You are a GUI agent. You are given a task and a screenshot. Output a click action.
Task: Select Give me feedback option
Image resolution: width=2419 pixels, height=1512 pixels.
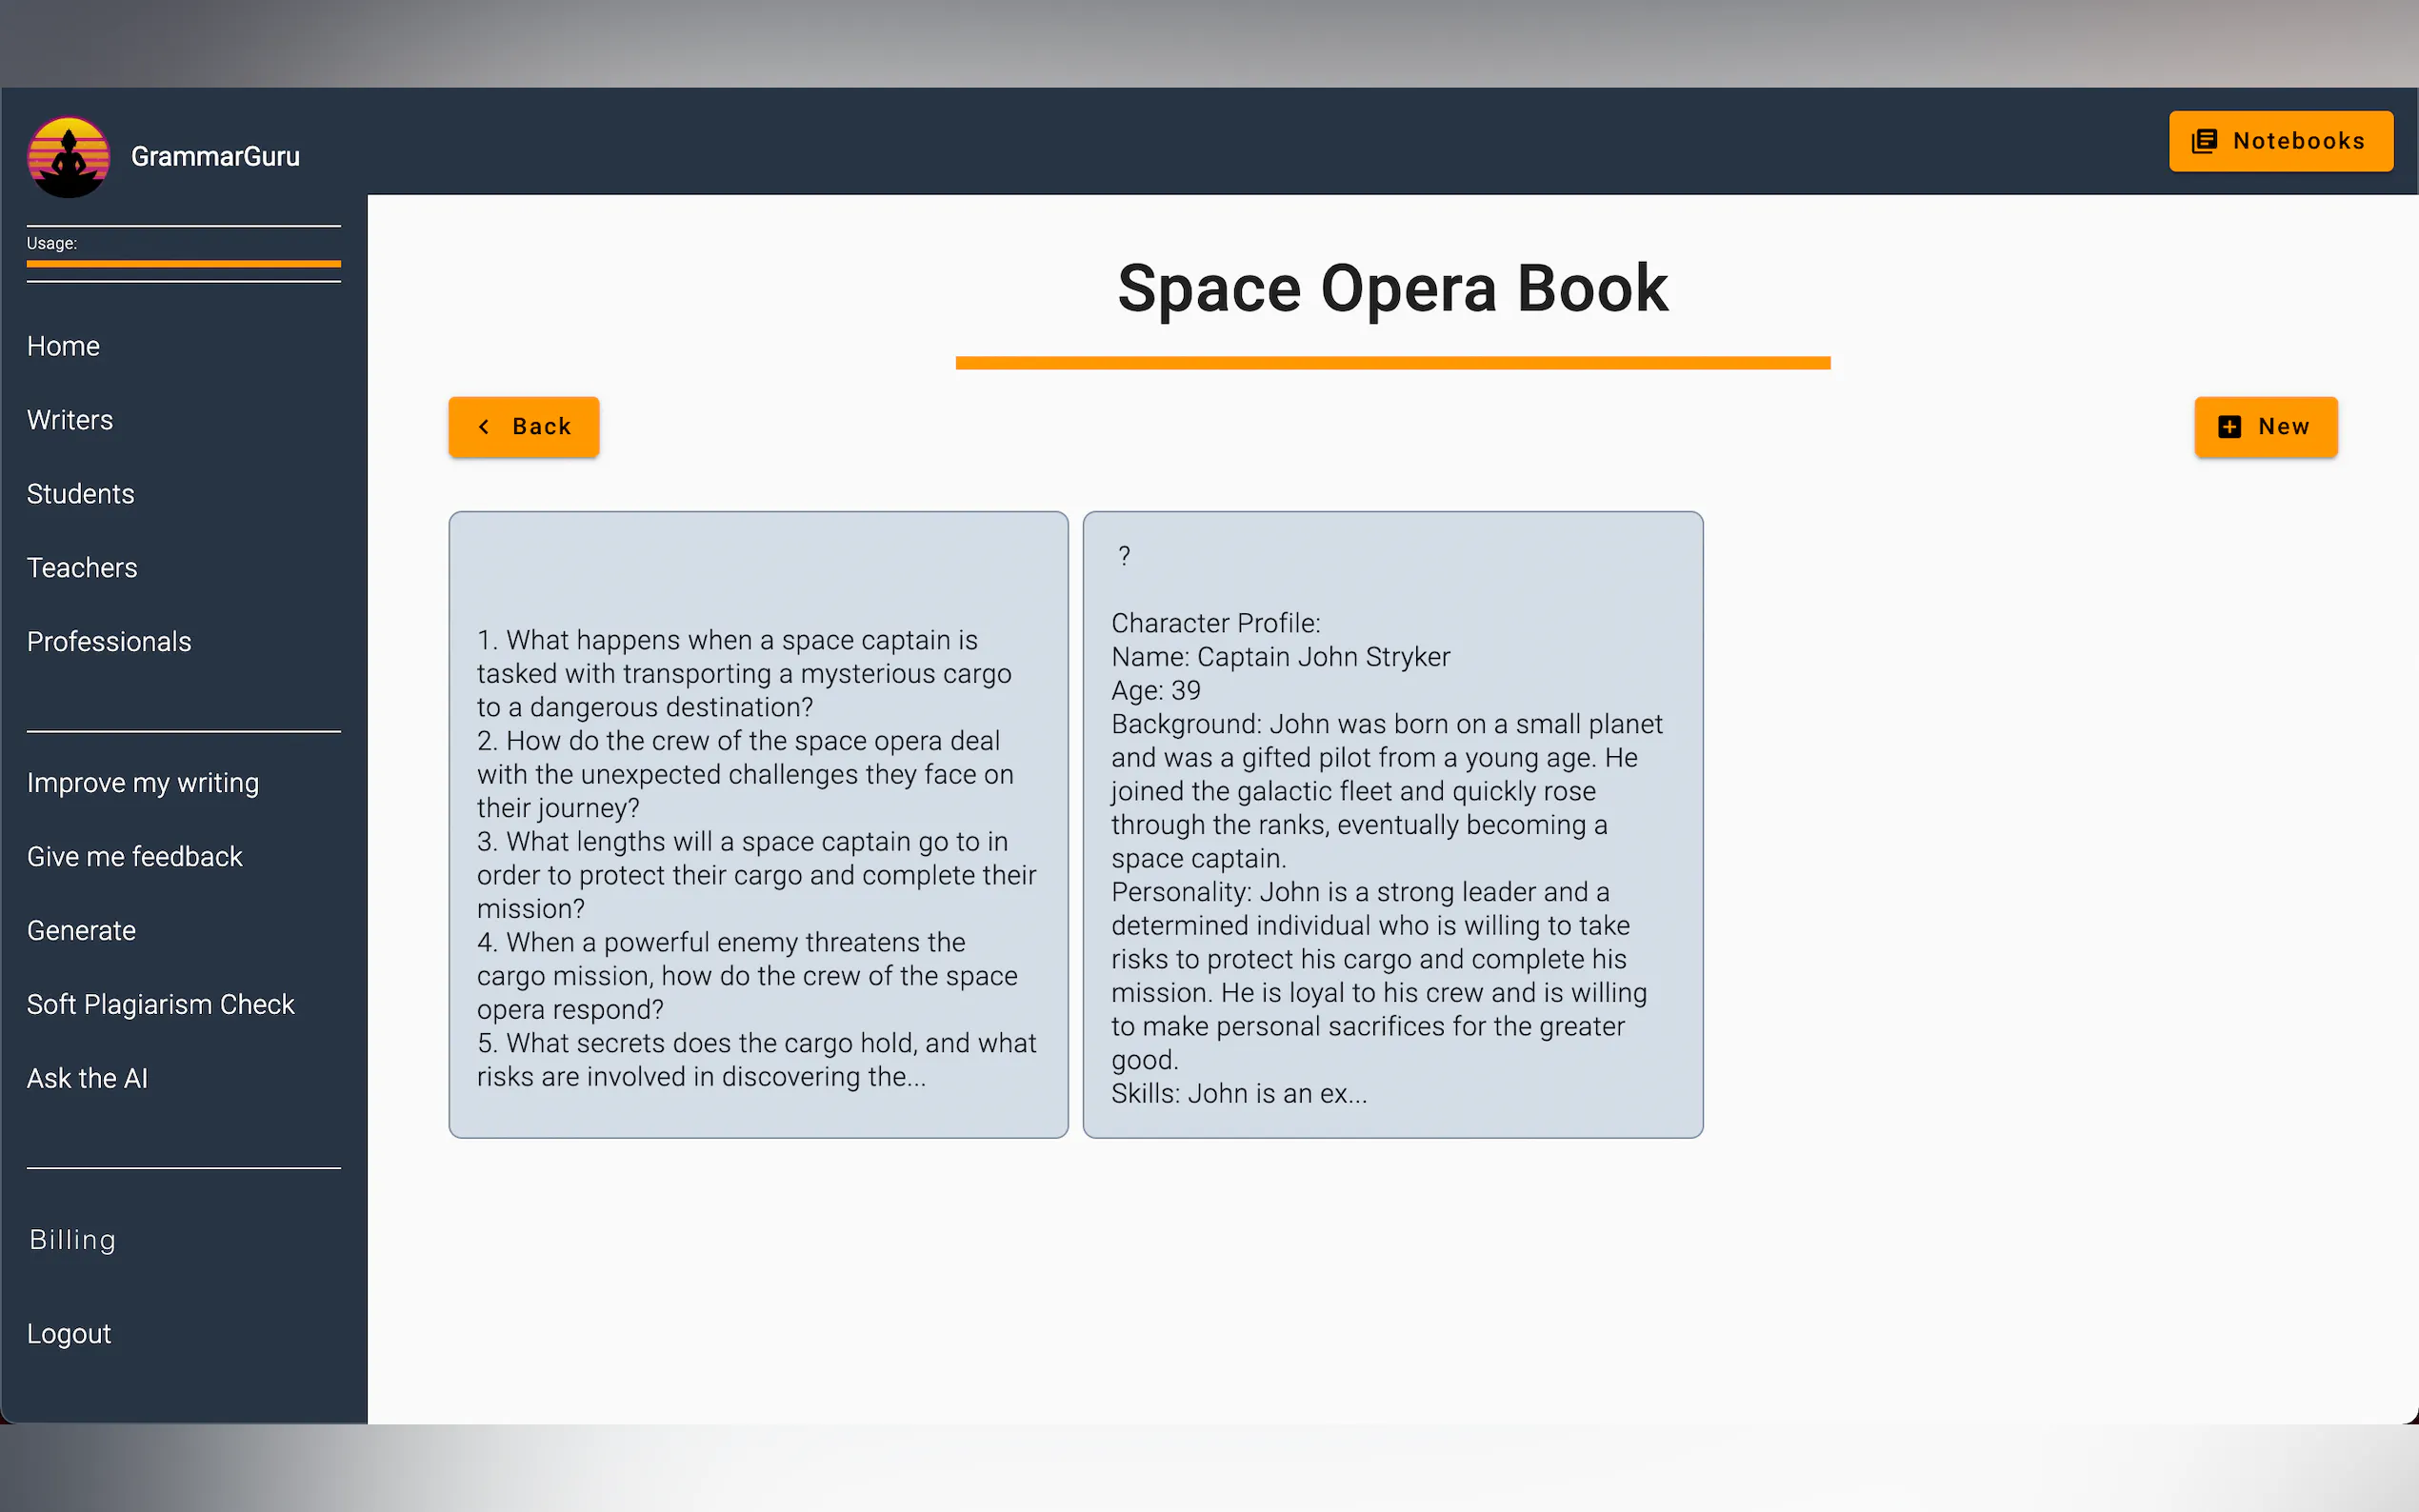135,857
